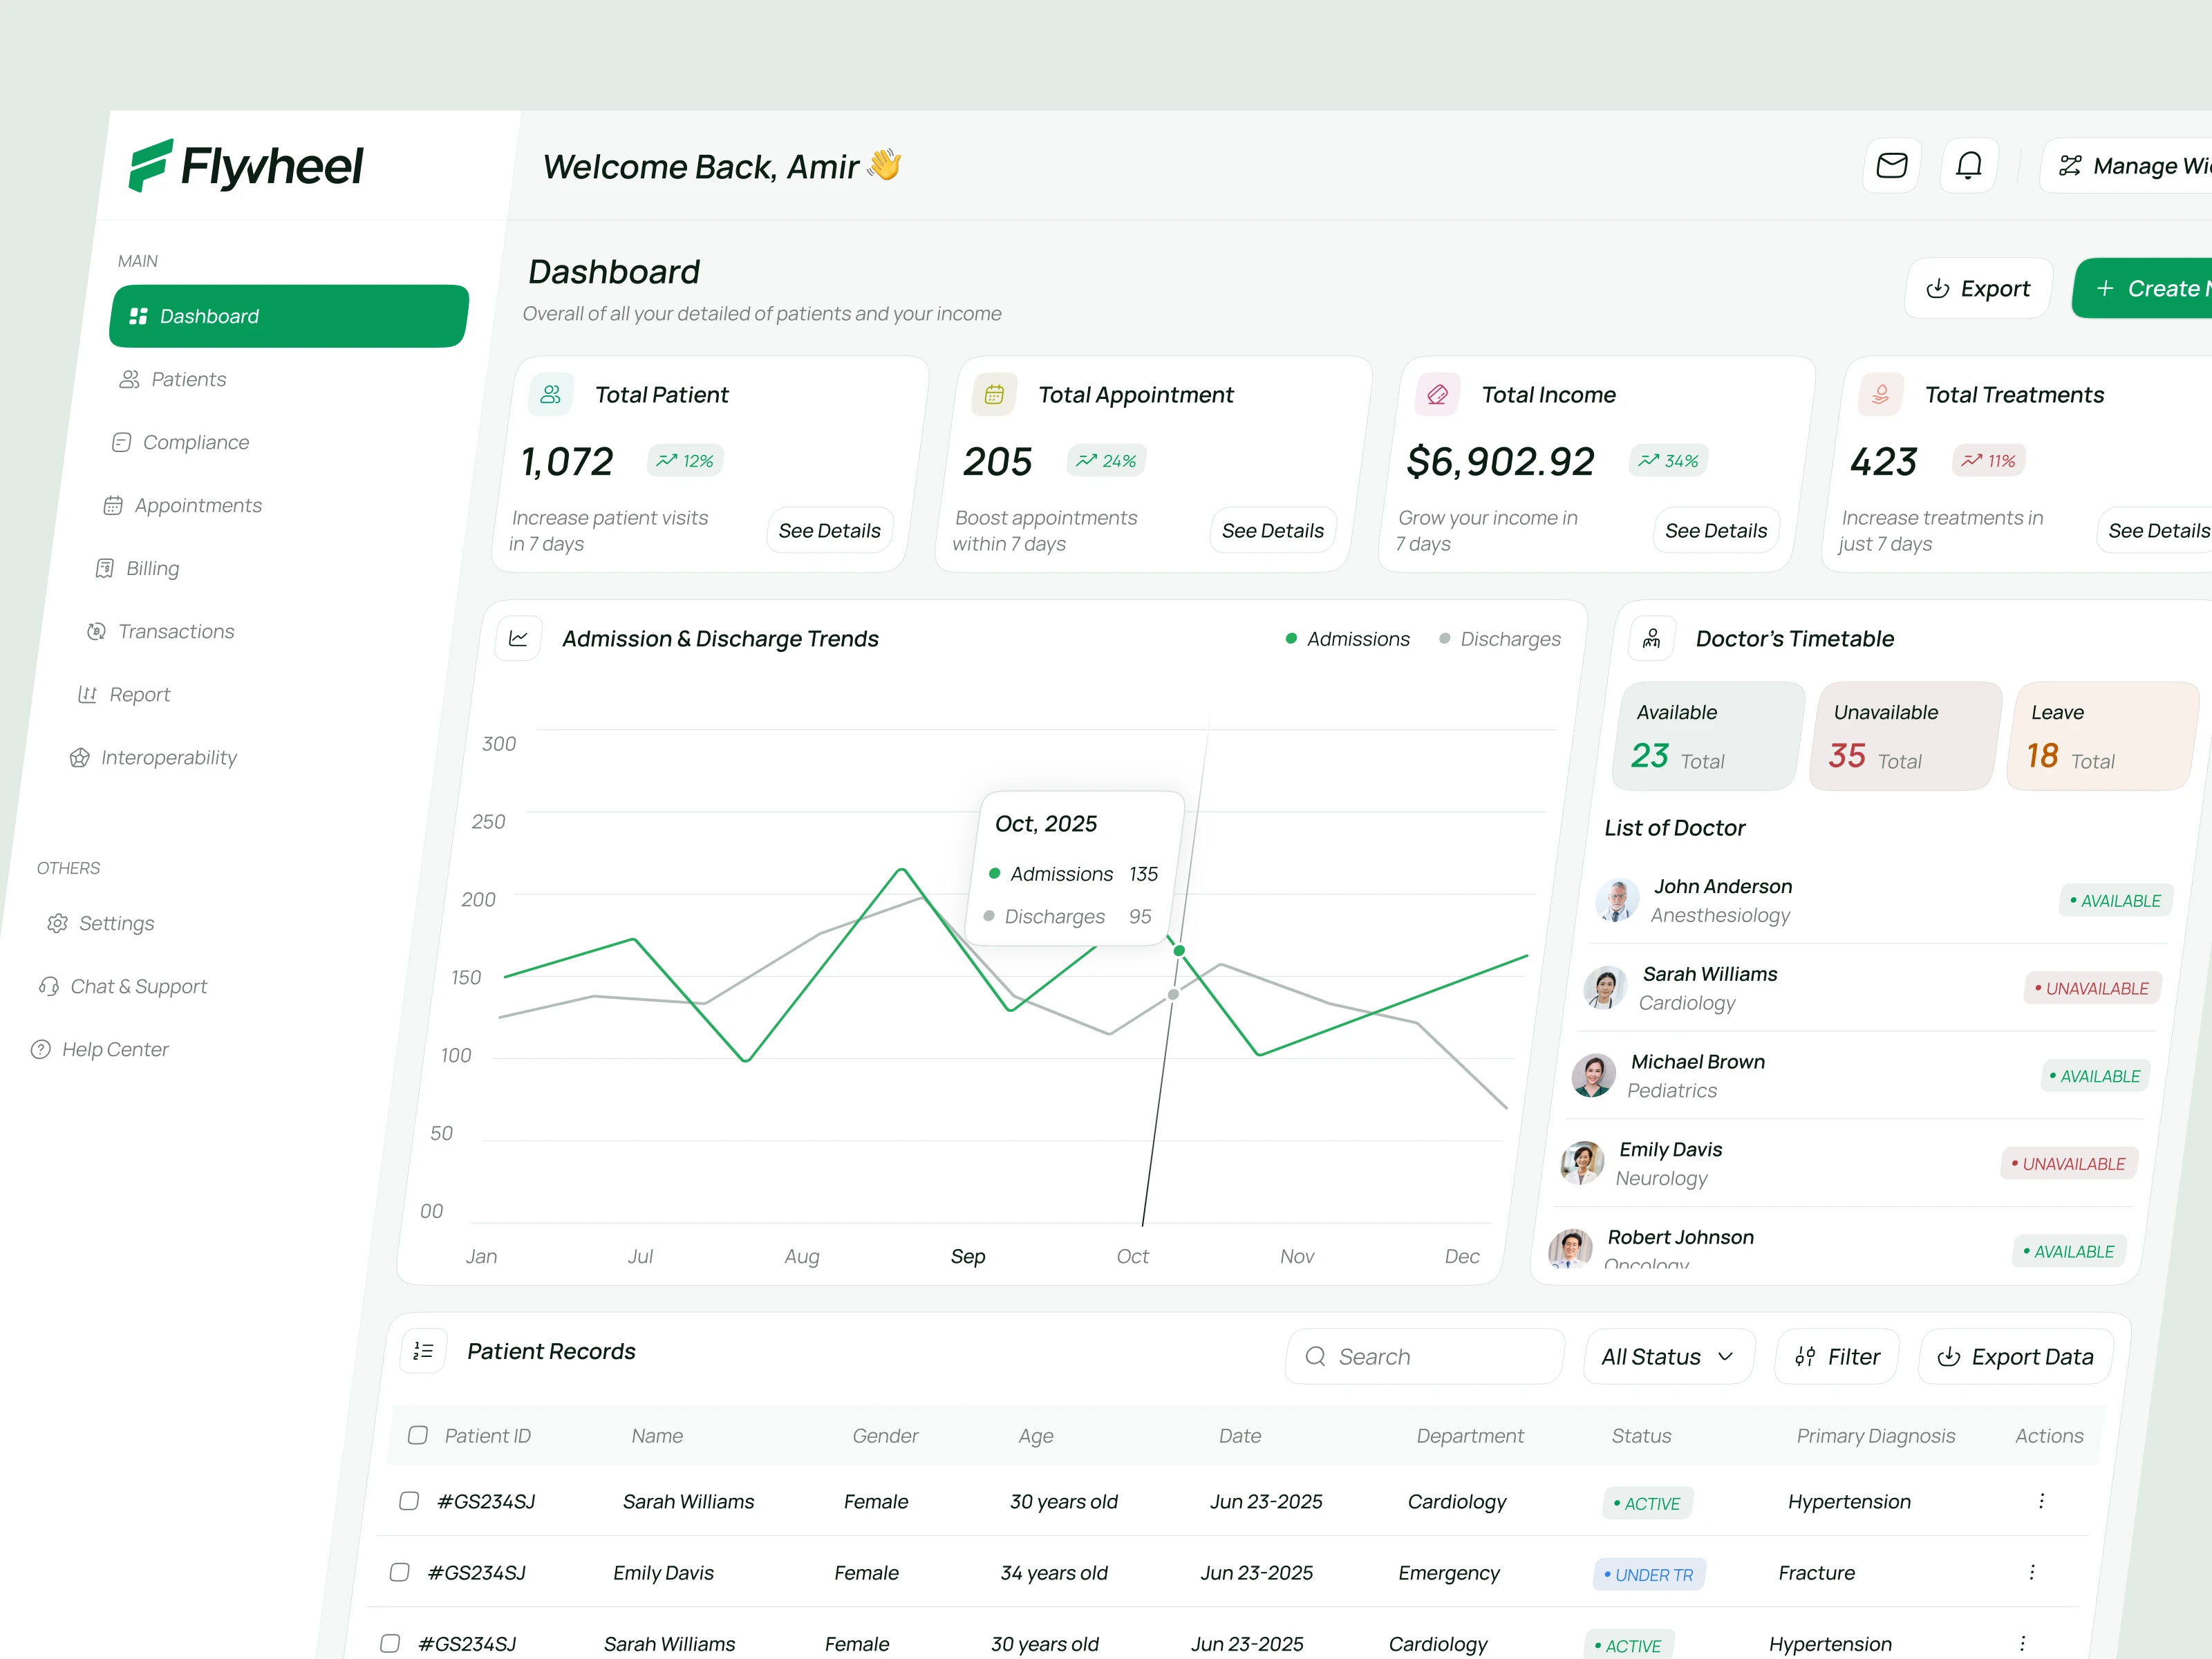Click the Total Patient card icon
This screenshot has width=2212, height=1659.
pos(550,395)
